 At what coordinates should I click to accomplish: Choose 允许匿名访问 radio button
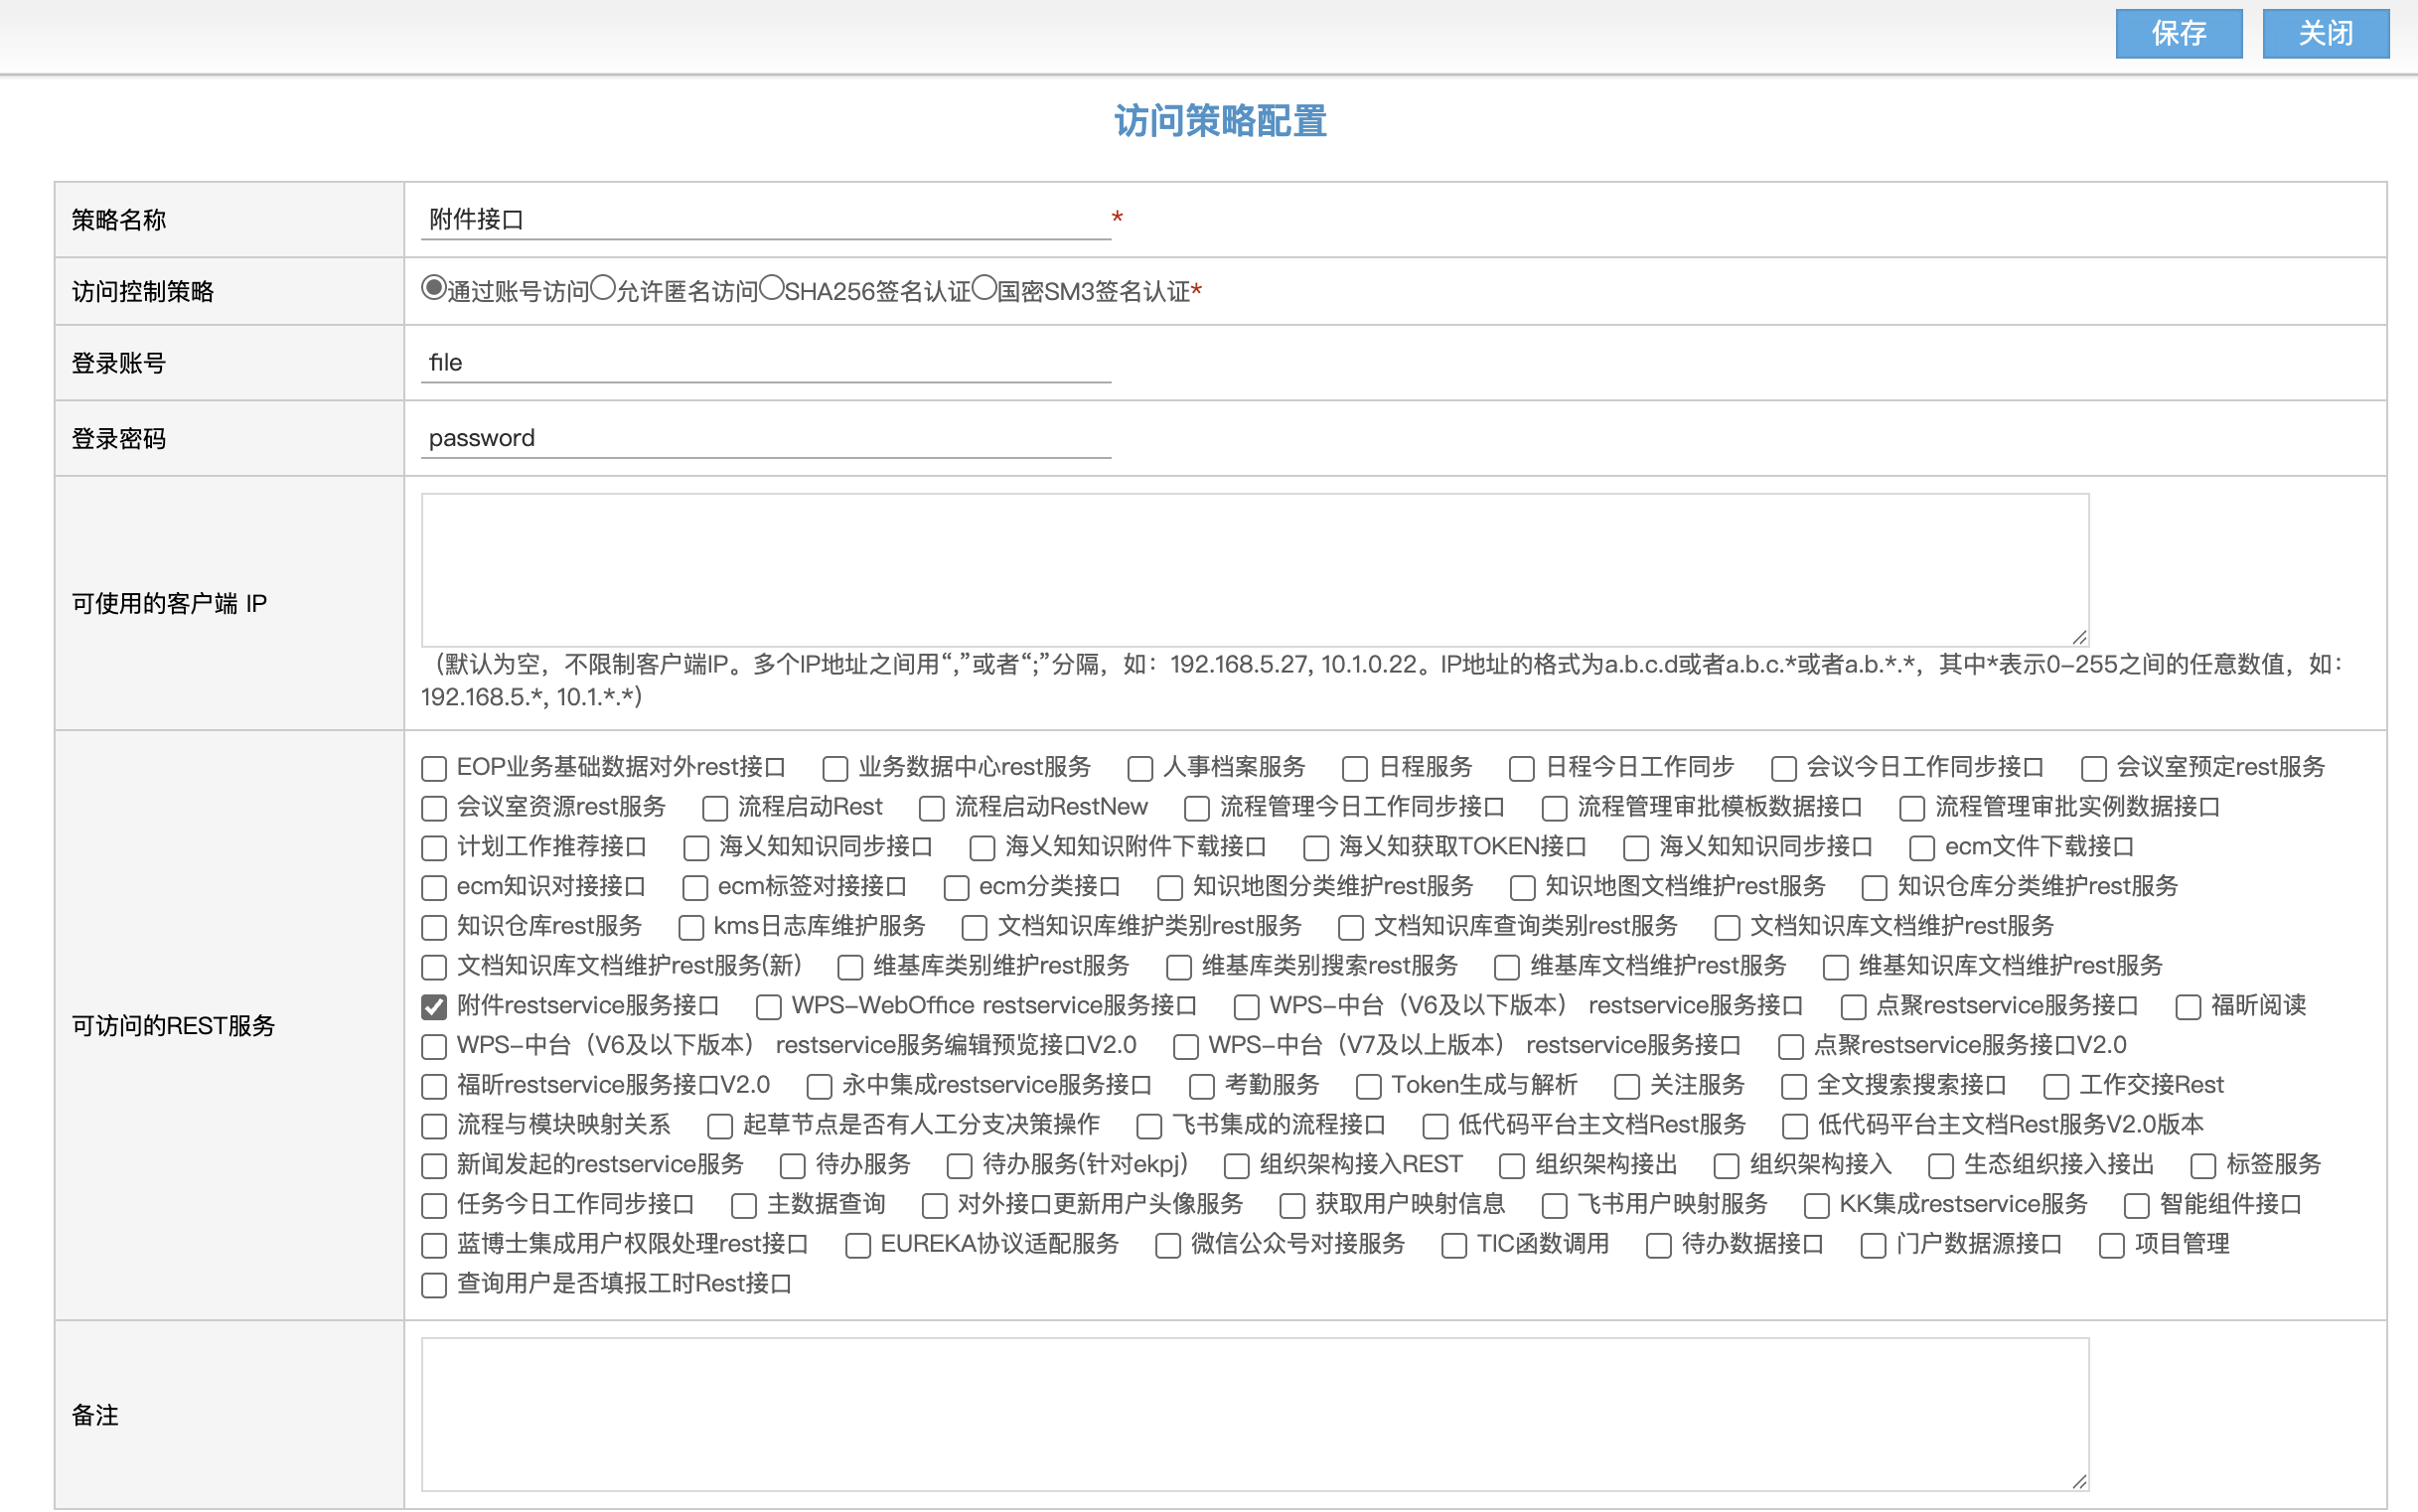pos(602,288)
